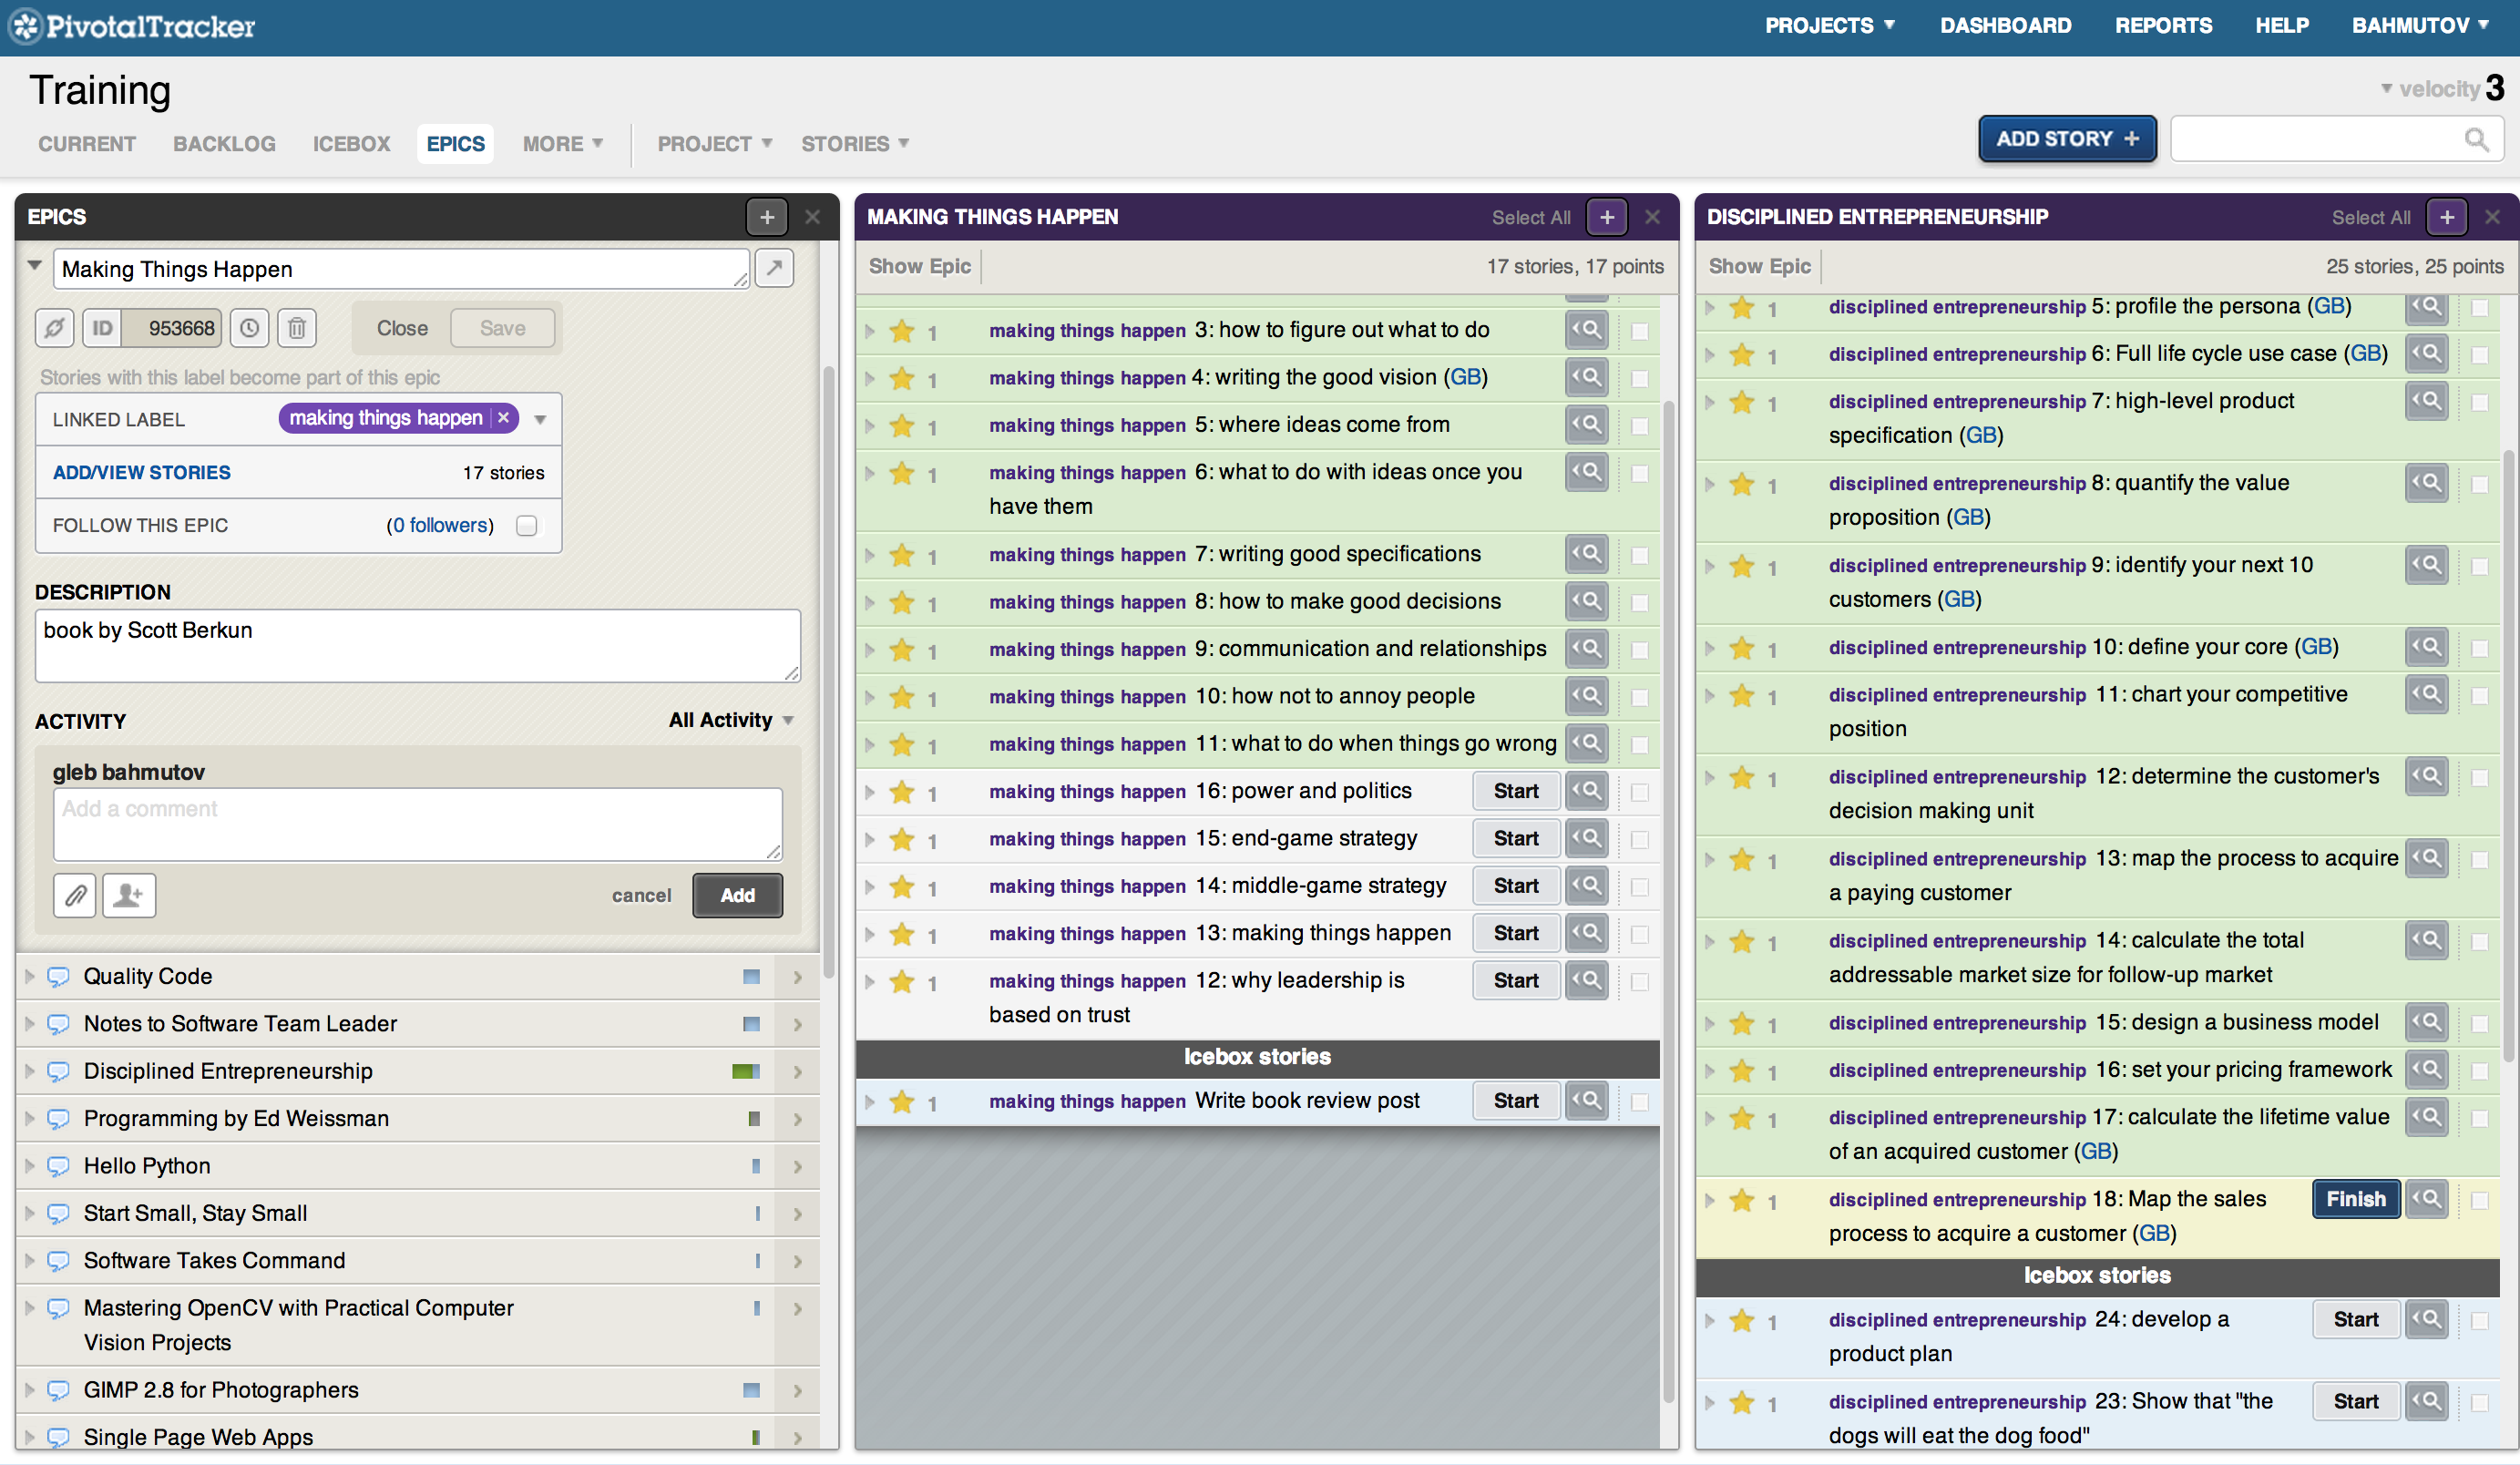The image size is (2520, 1465).
Task: Click the progress bar of Disciplined Entrepreneurship epic
Action: 746,1071
